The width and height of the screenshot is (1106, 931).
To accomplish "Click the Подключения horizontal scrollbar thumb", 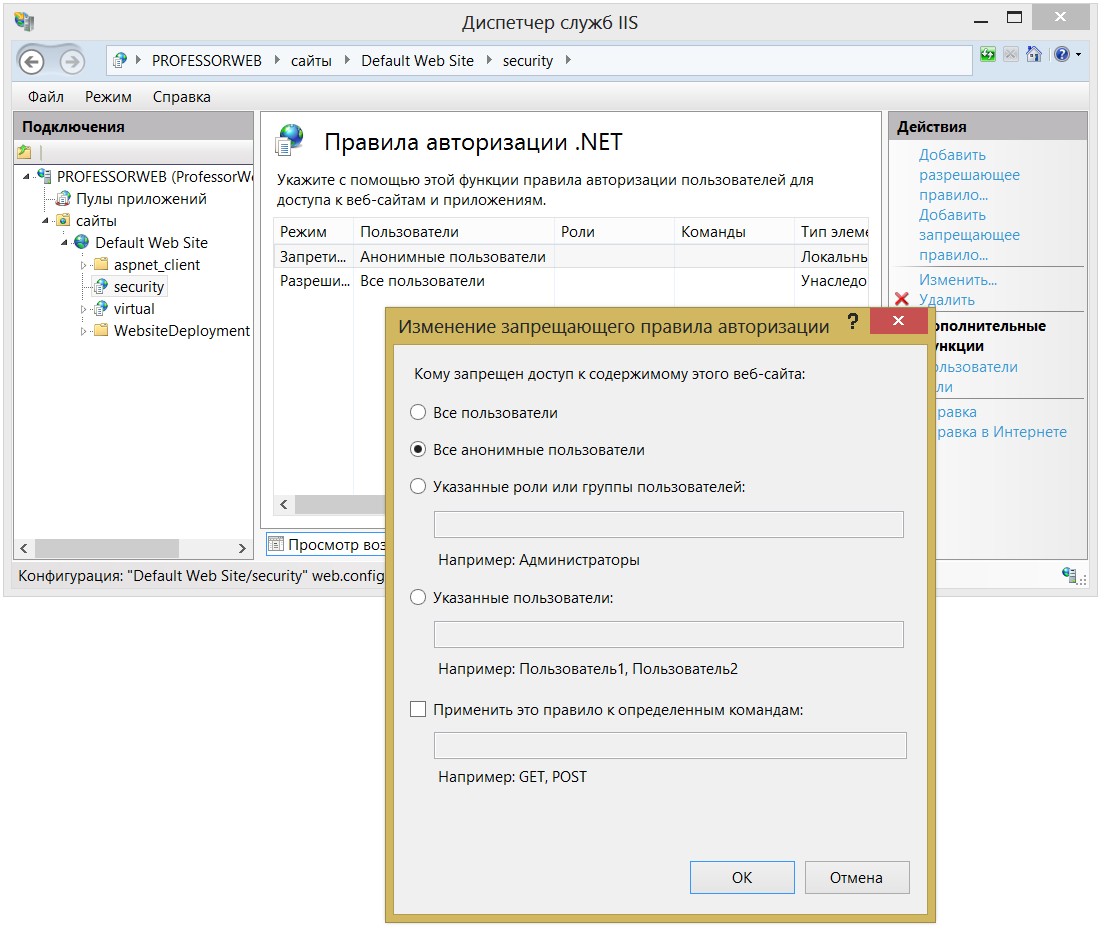I will point(107,548).
